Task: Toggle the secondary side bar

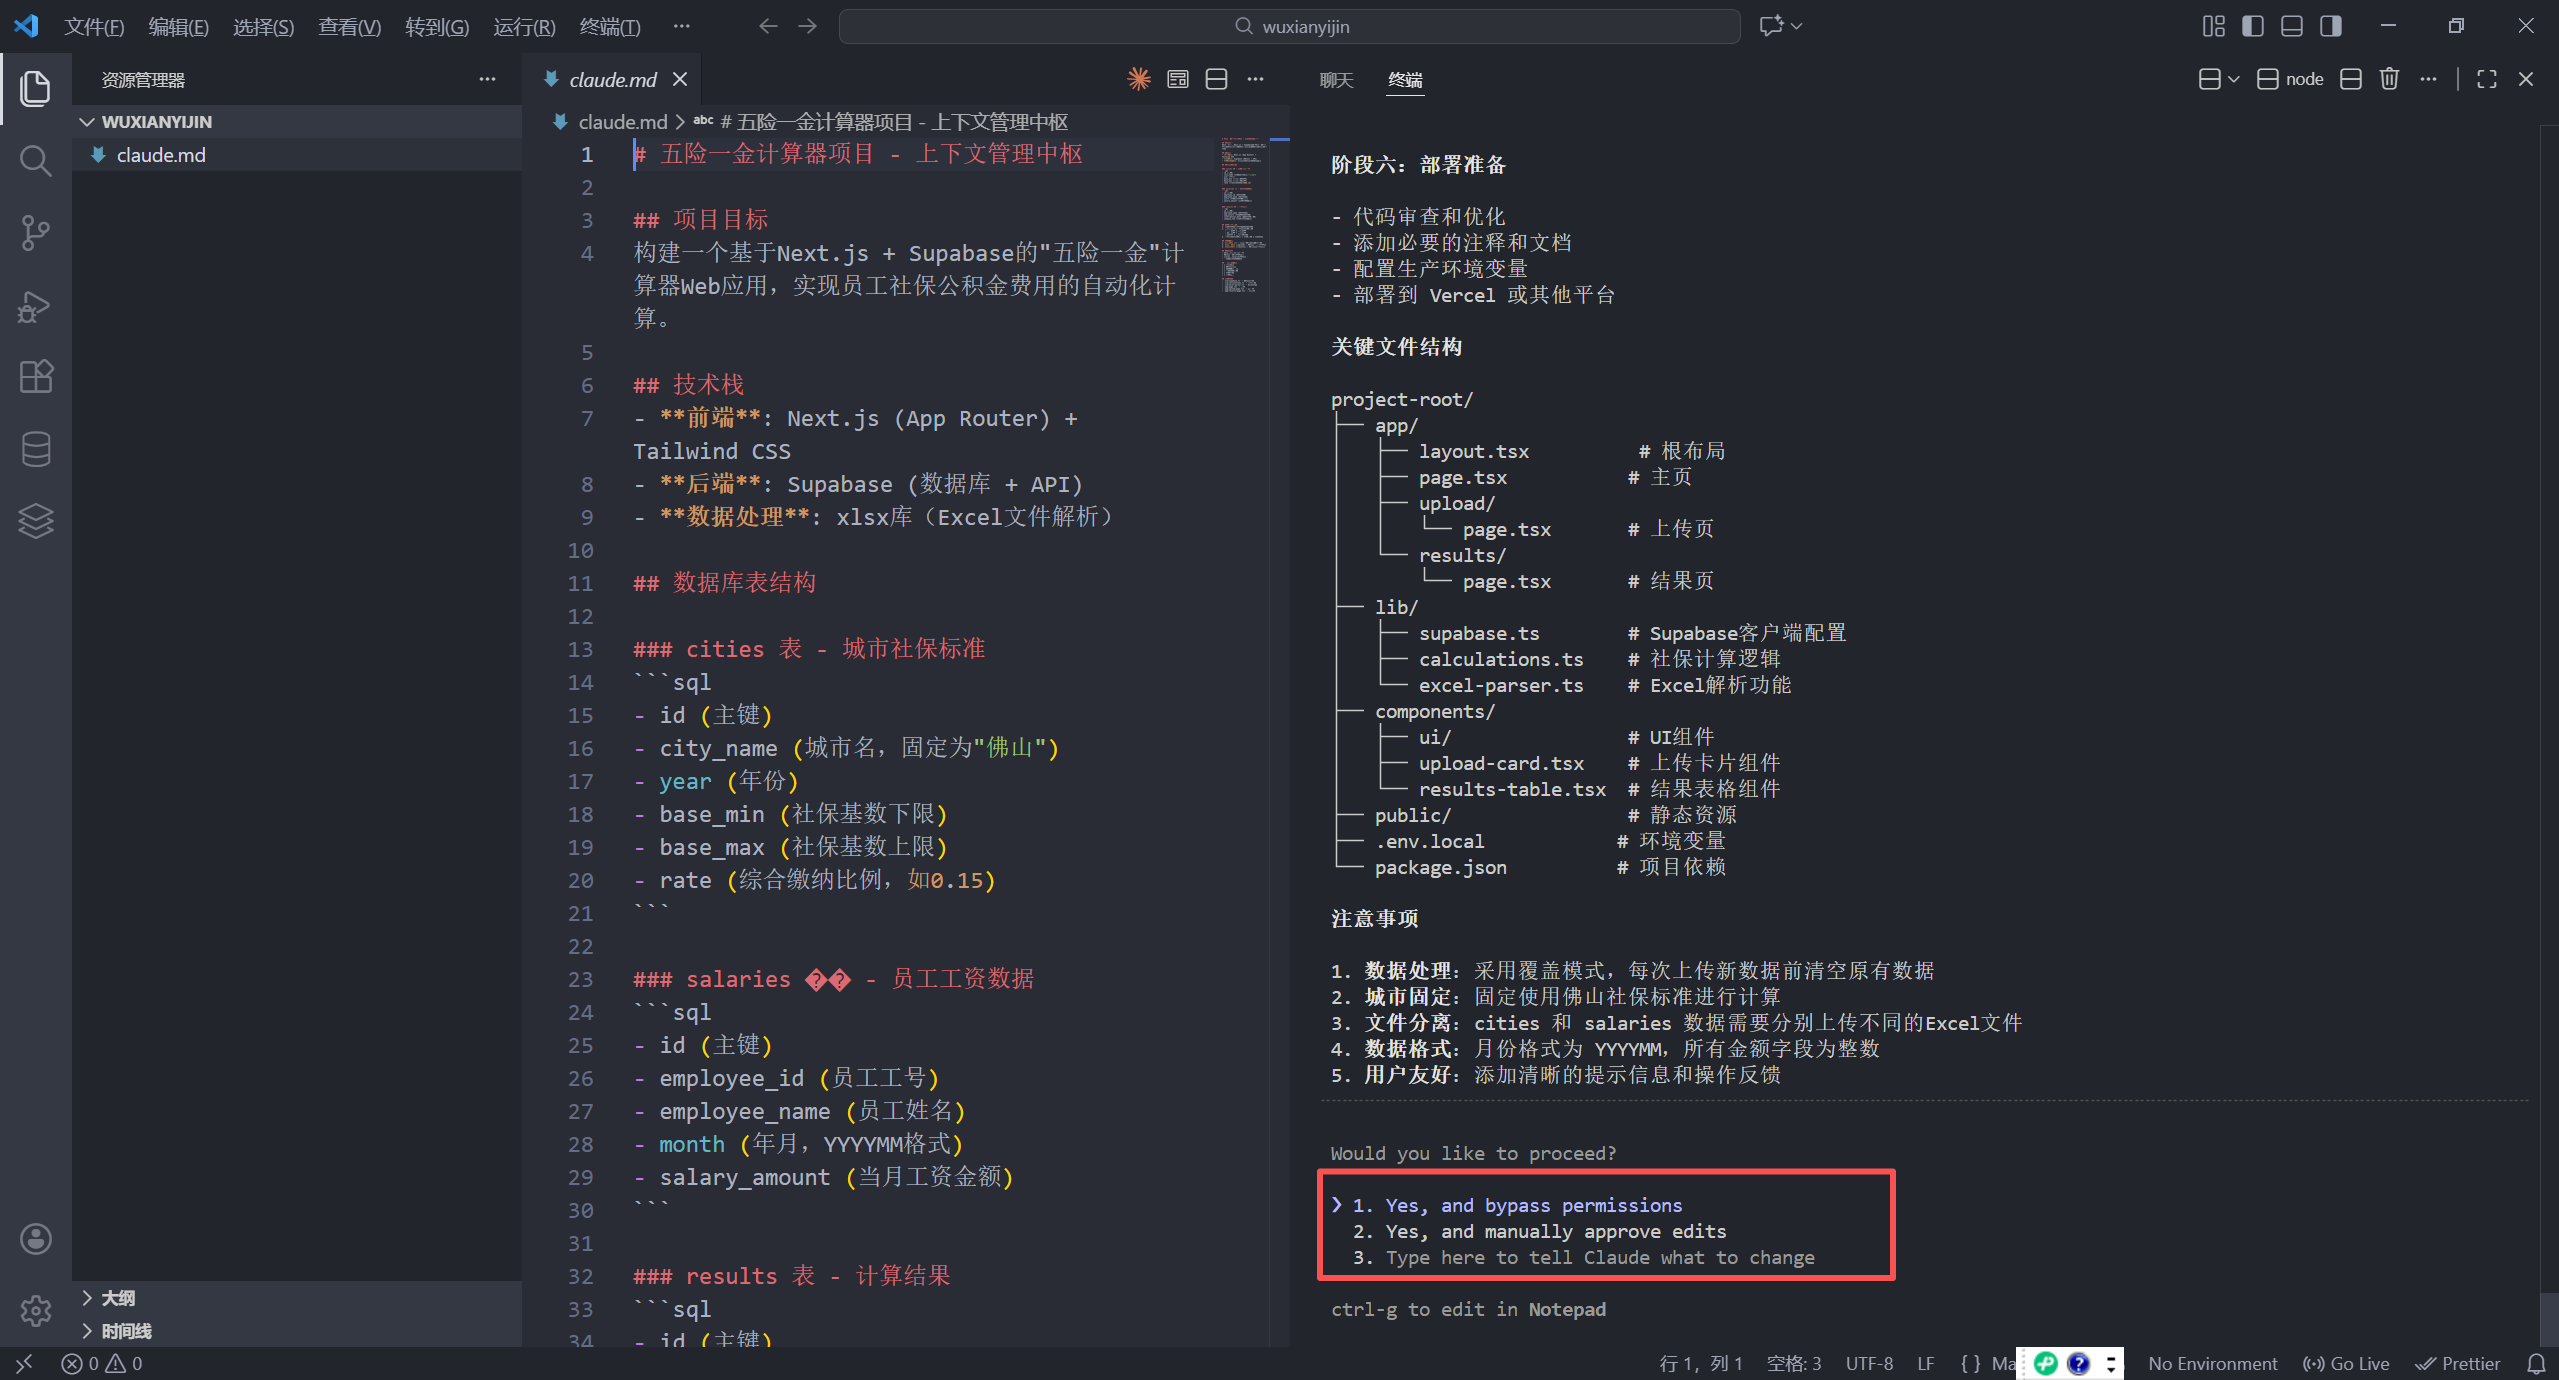Action: coord(2331,26)
